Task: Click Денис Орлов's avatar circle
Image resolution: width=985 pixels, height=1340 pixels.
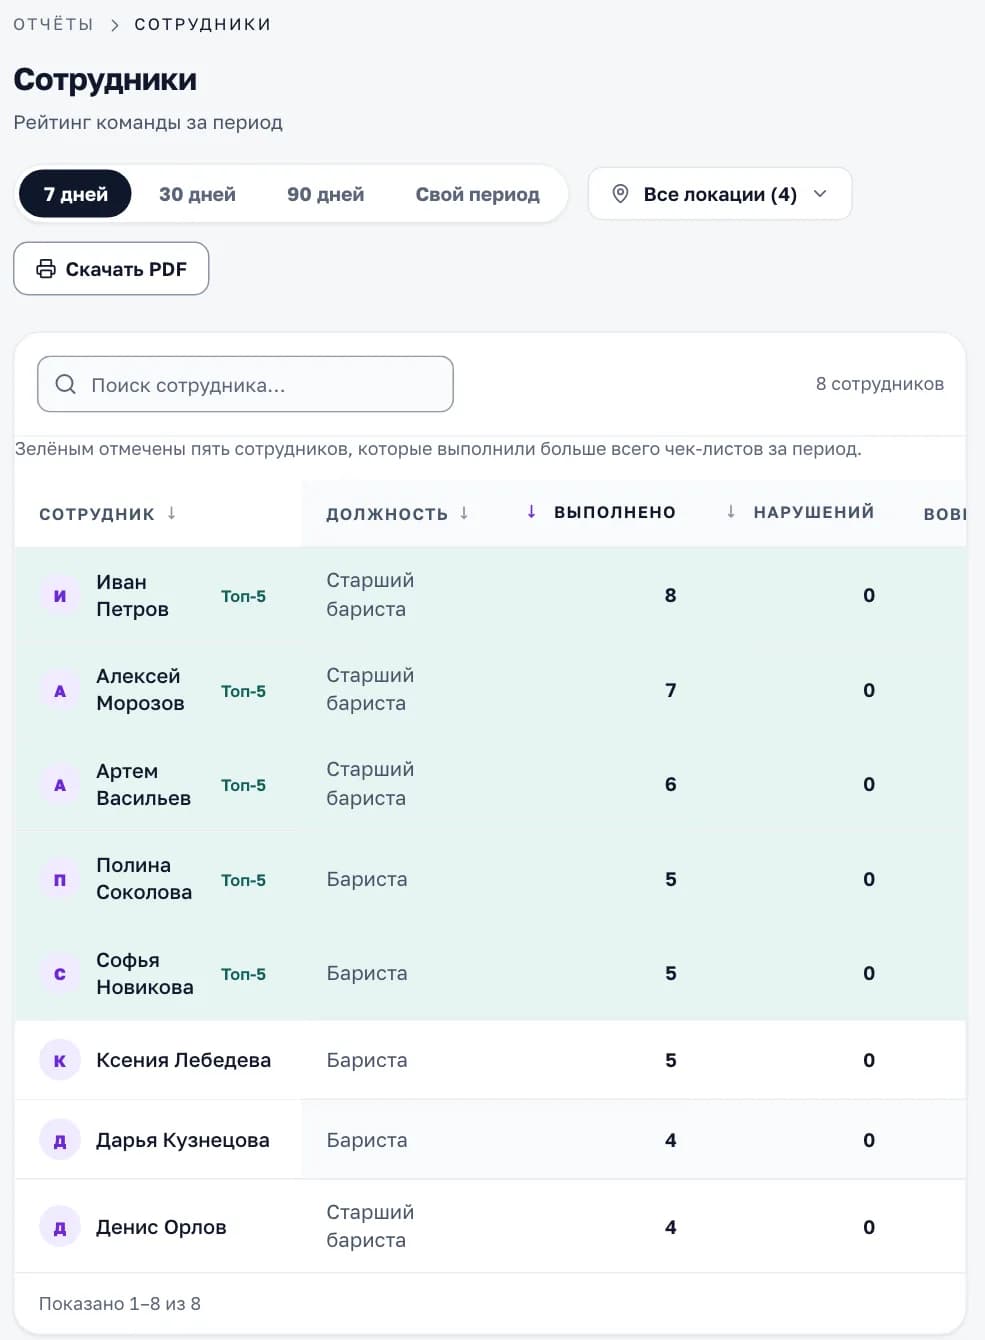Action: [60, 1228]
